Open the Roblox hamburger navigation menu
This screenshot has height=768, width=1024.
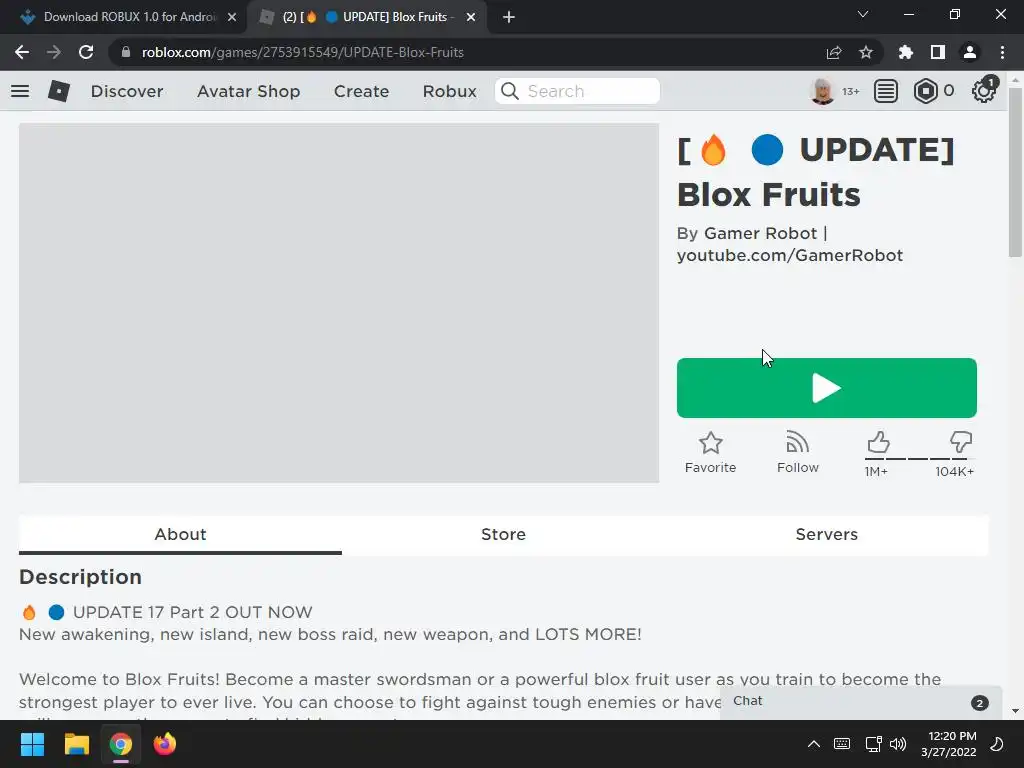[20, 91]
